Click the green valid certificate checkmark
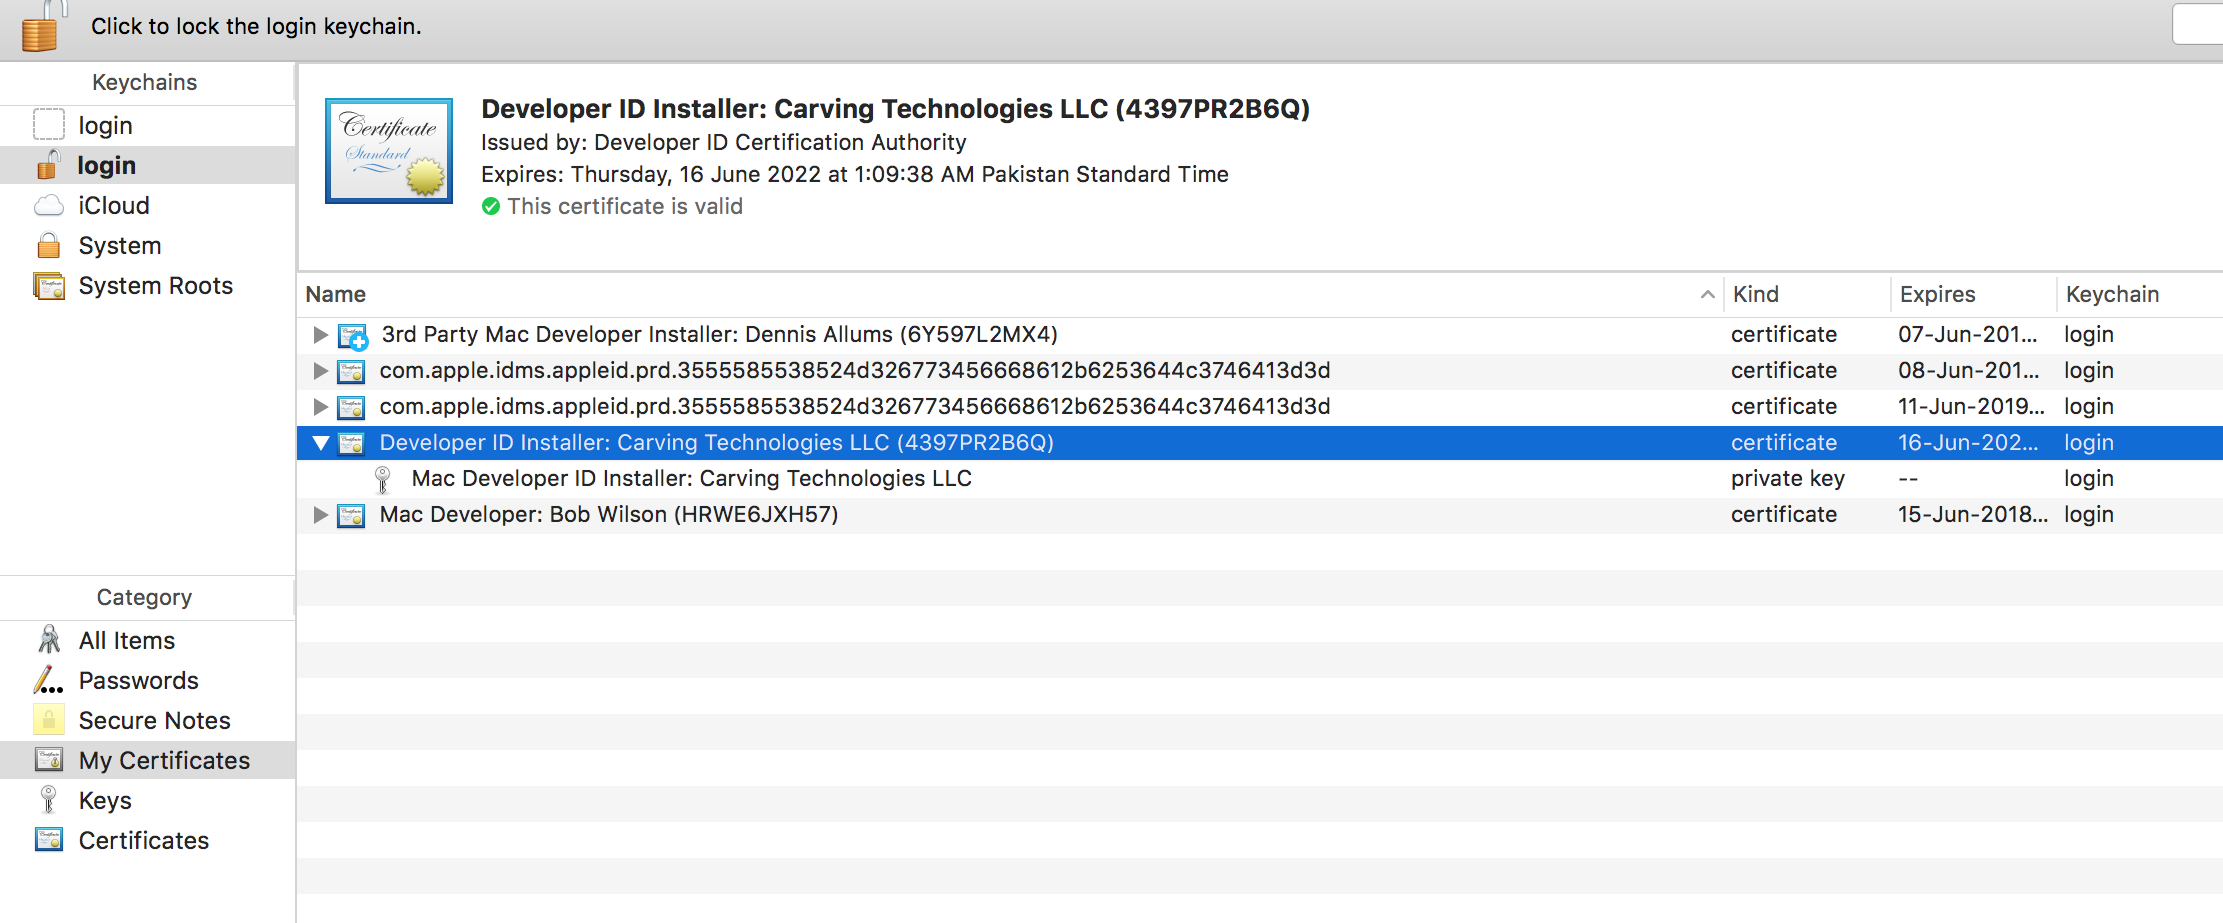 (491, 206)
